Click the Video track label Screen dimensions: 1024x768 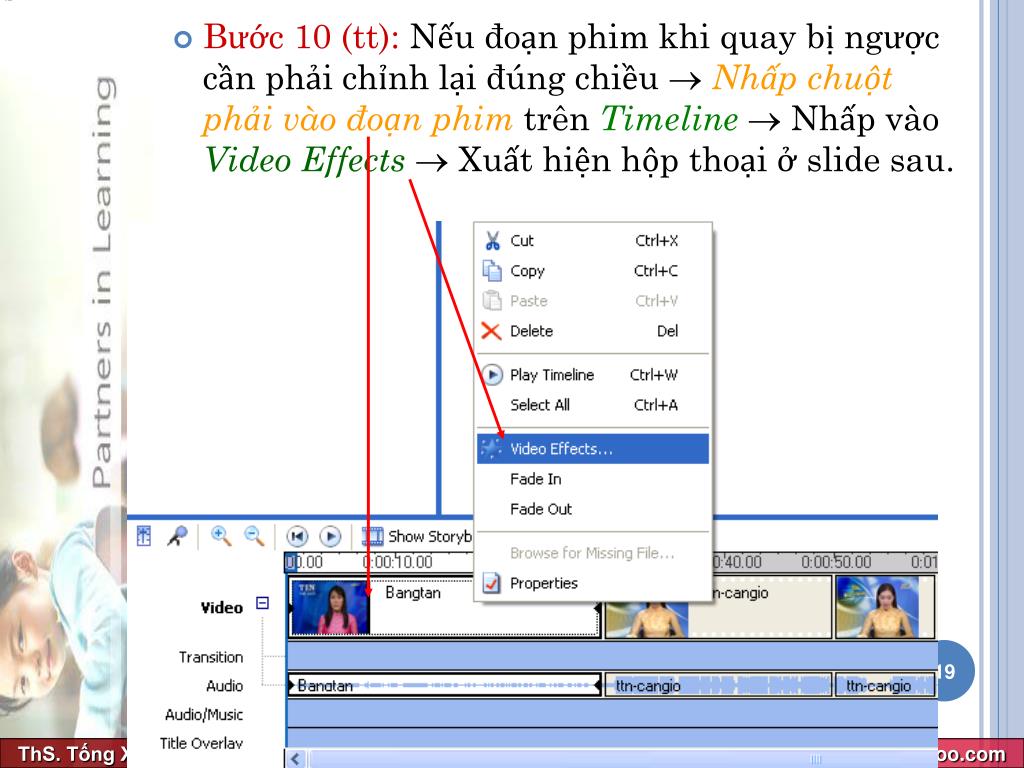[221, 607]
